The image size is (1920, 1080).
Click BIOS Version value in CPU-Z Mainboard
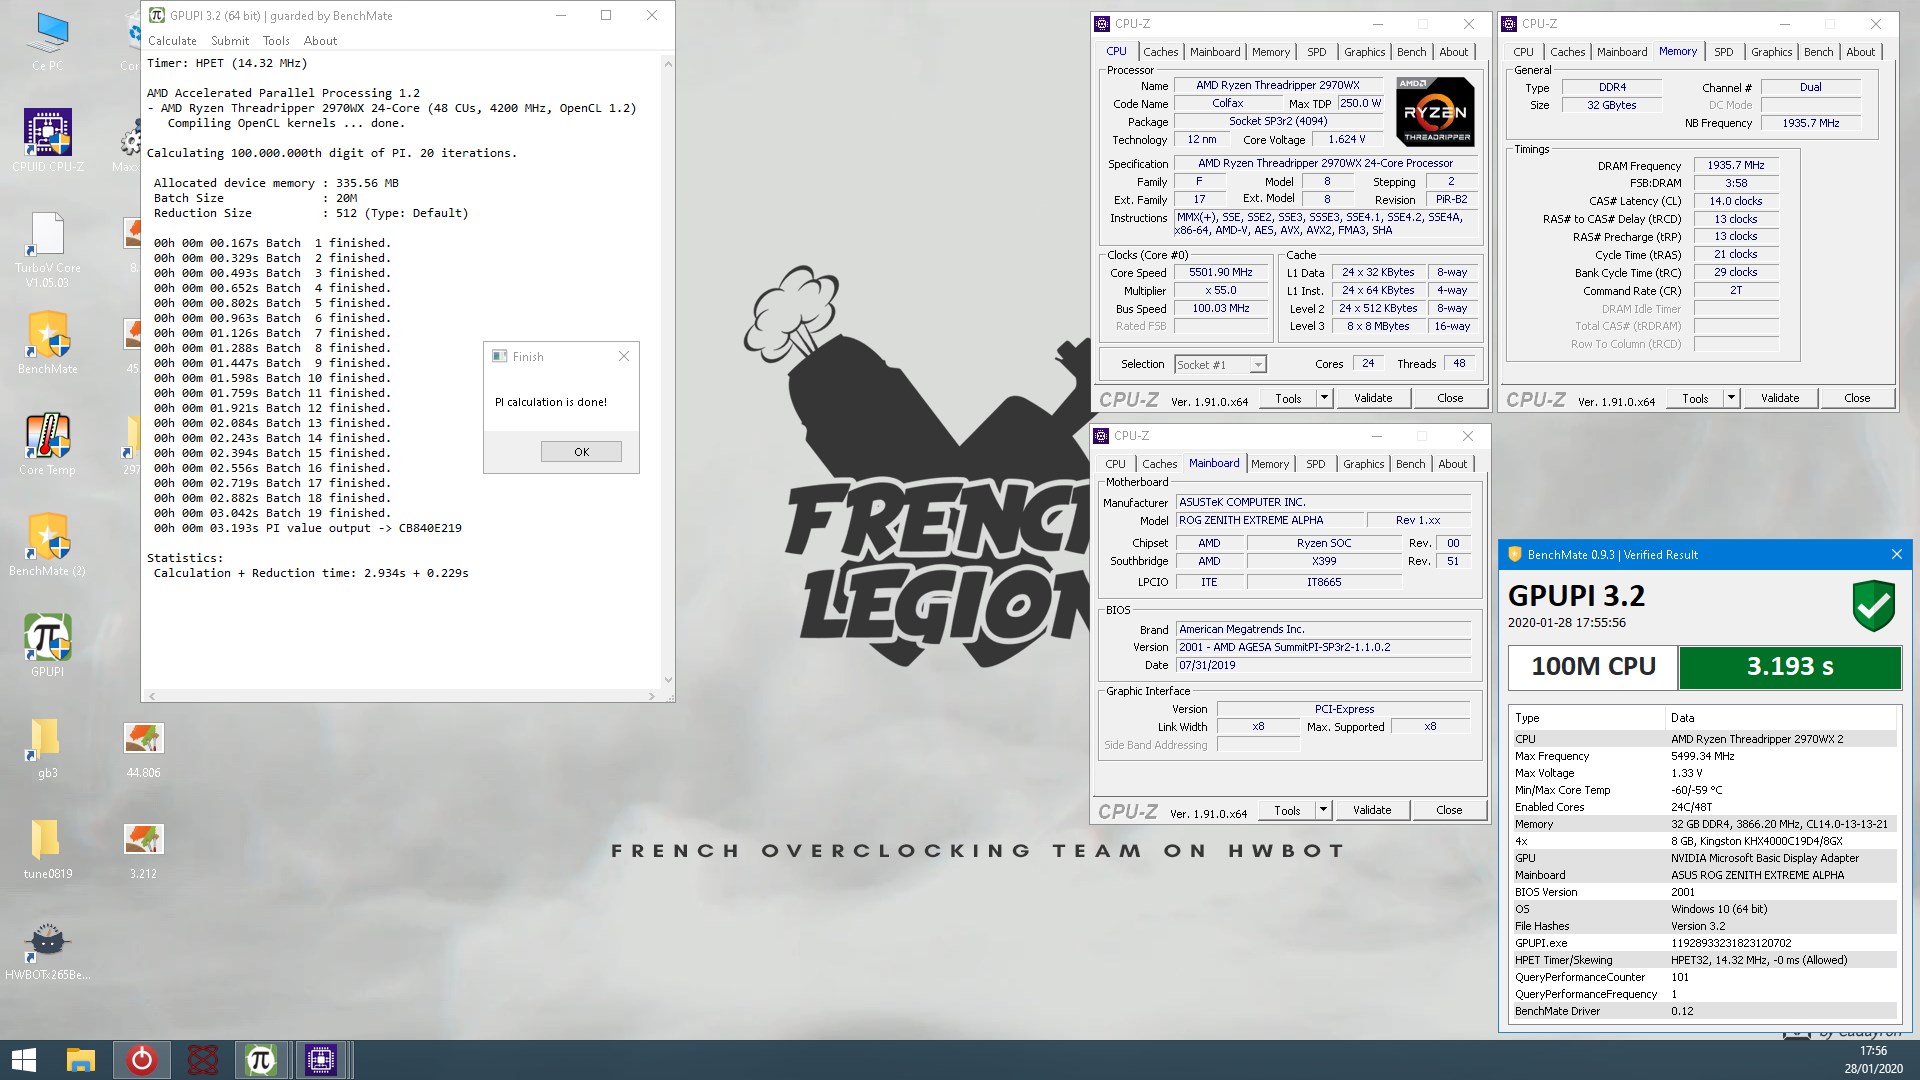[x=1323, y=647]
